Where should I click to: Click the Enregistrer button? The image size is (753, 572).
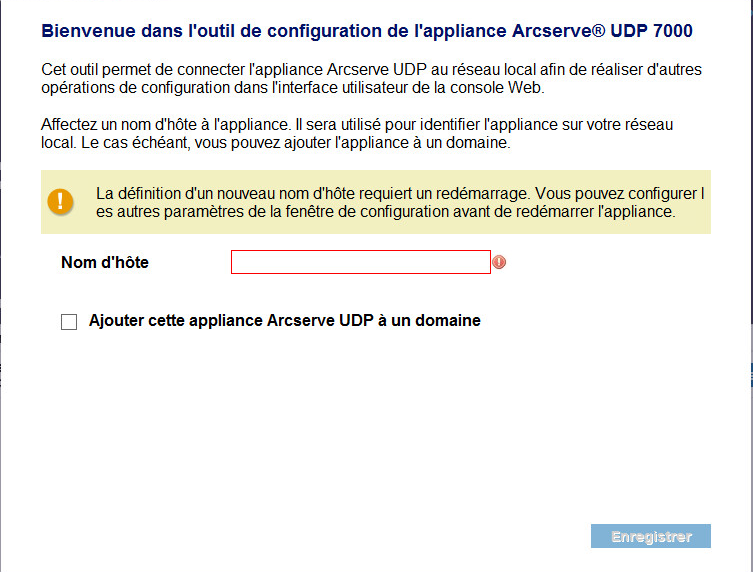pyautogui.click(x=651, y=536)
